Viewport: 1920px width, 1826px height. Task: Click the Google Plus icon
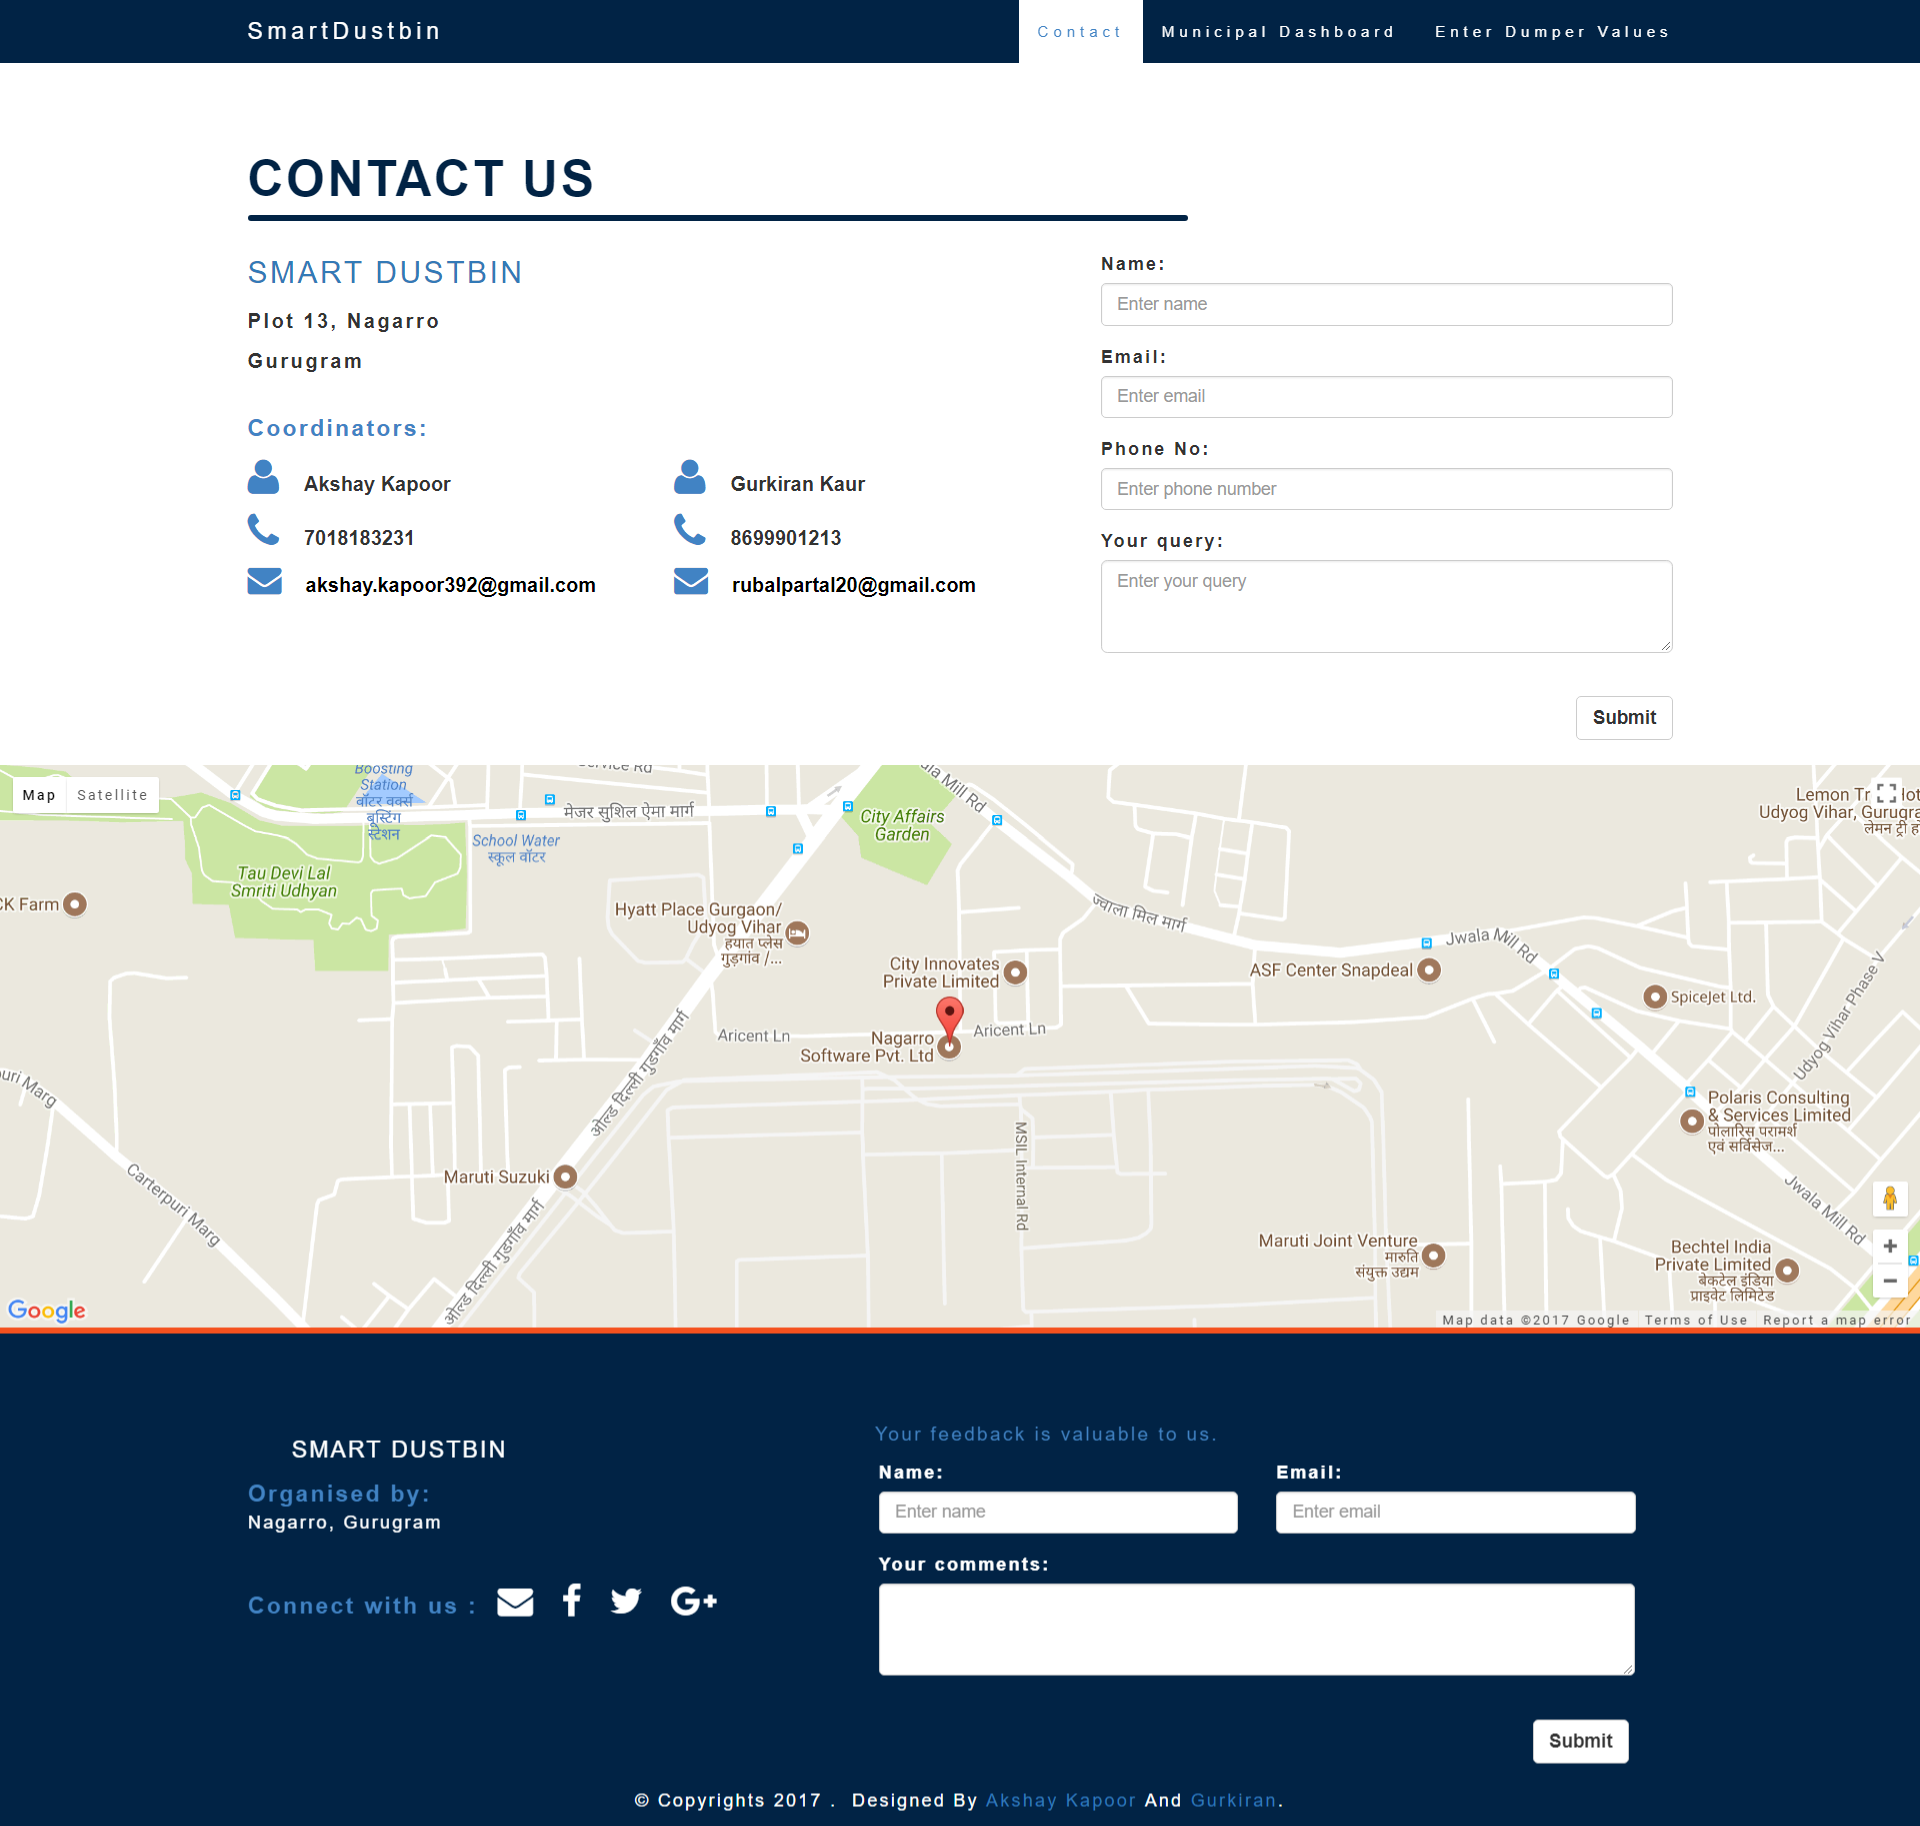click(694, 1602)
